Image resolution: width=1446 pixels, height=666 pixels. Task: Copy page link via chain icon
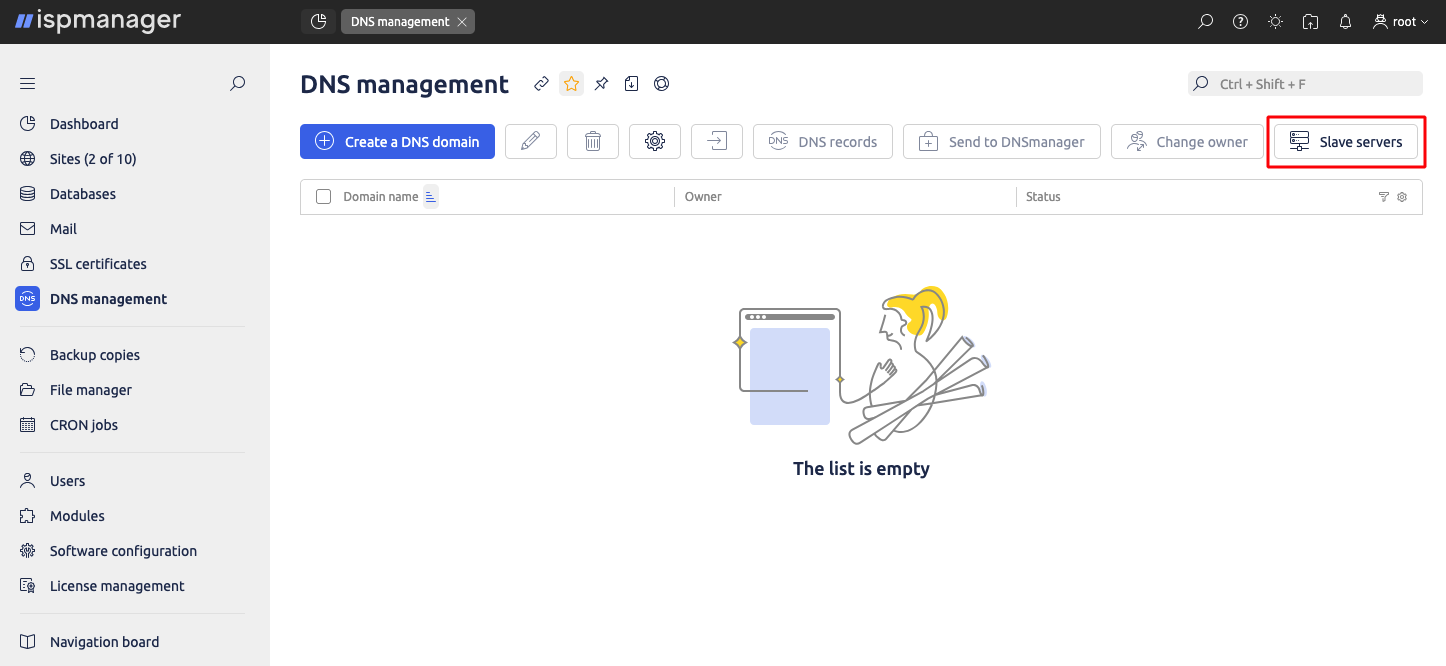point(541,84)
